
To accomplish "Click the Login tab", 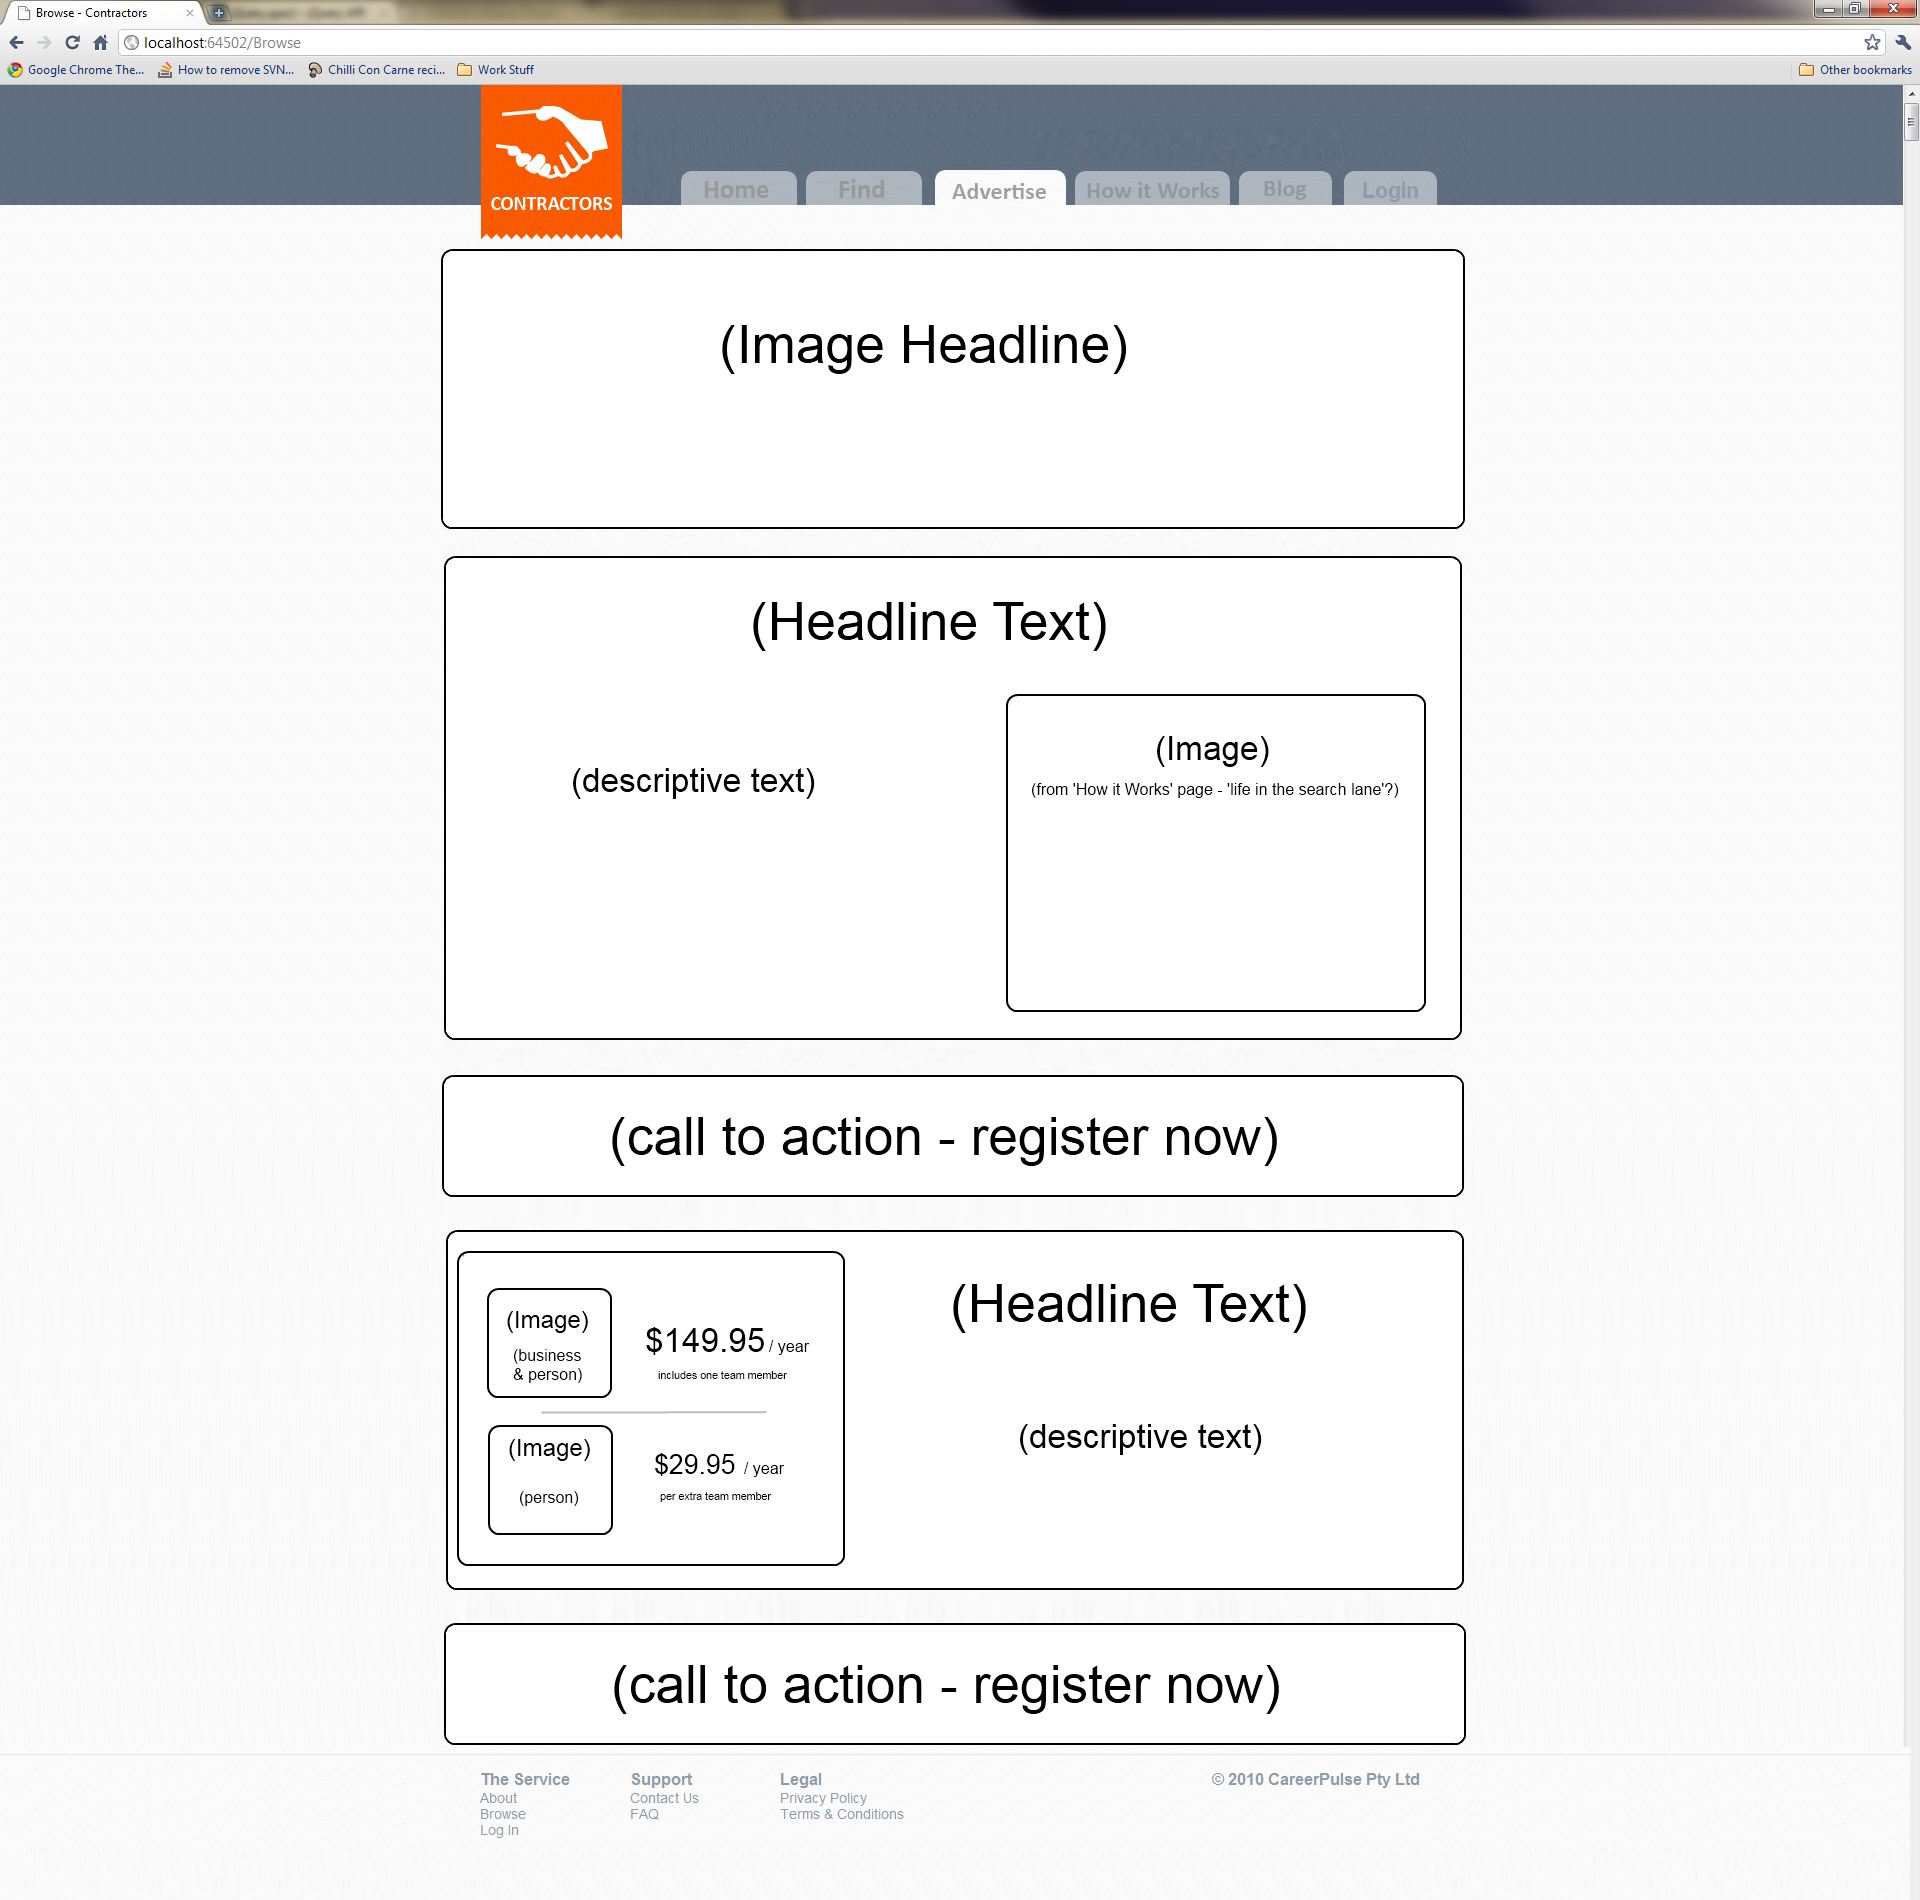I will pos(1389,190).
